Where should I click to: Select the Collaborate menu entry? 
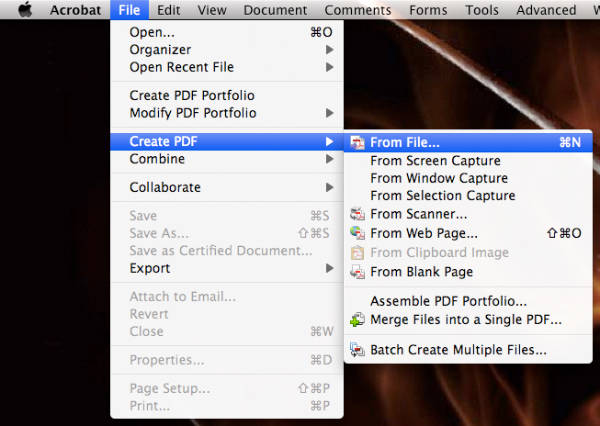click(227, 188)
